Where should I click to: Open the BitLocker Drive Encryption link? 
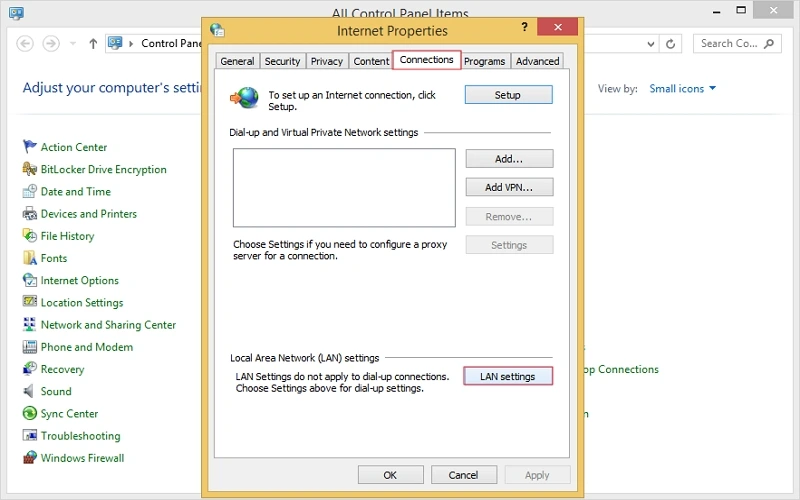(104, 169)
